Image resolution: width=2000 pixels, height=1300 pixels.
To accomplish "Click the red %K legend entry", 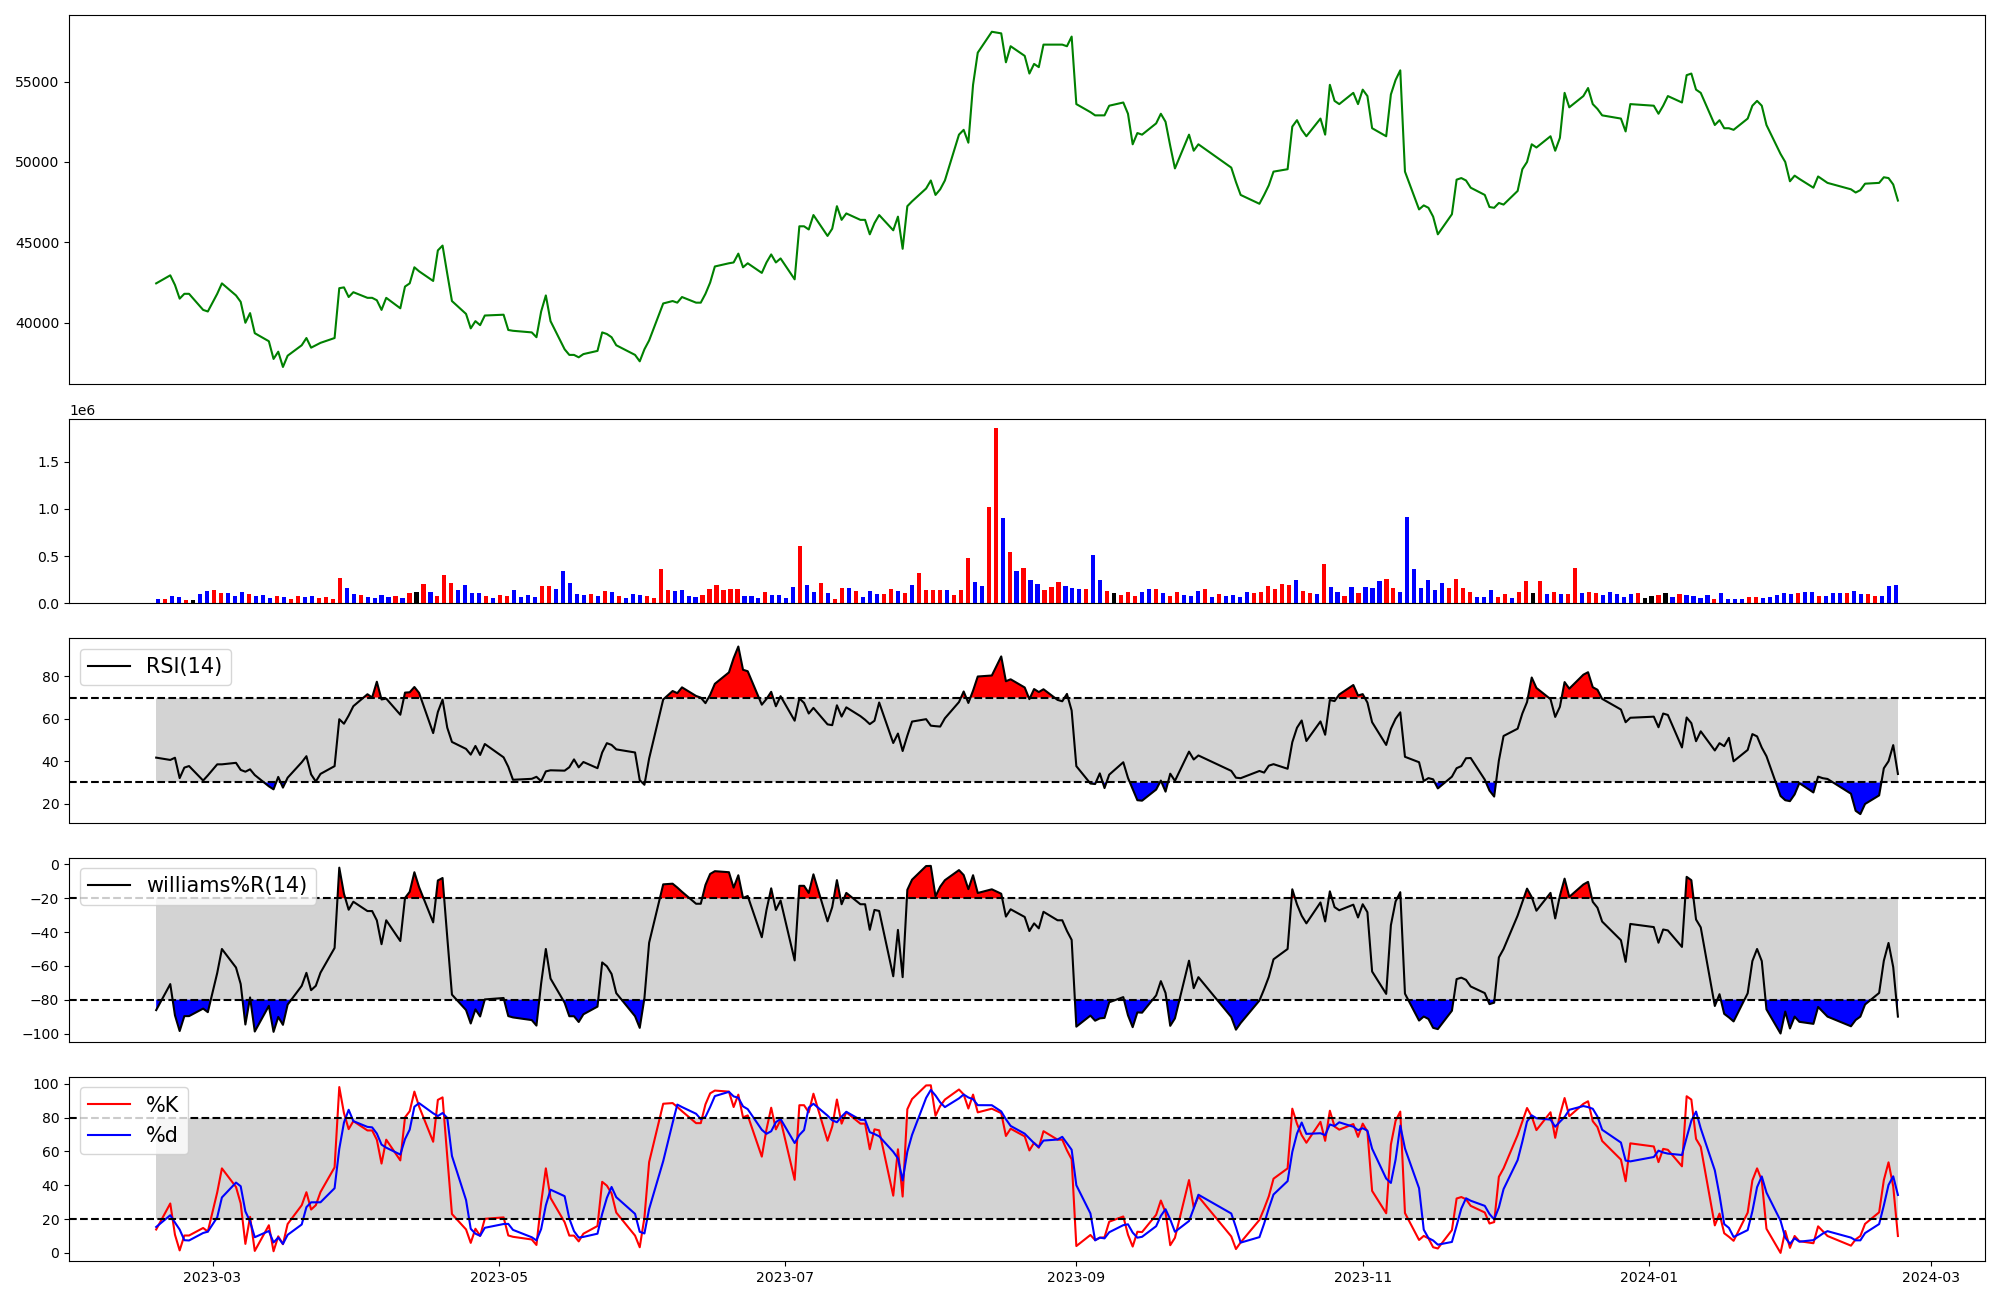I will (161, 1104).
